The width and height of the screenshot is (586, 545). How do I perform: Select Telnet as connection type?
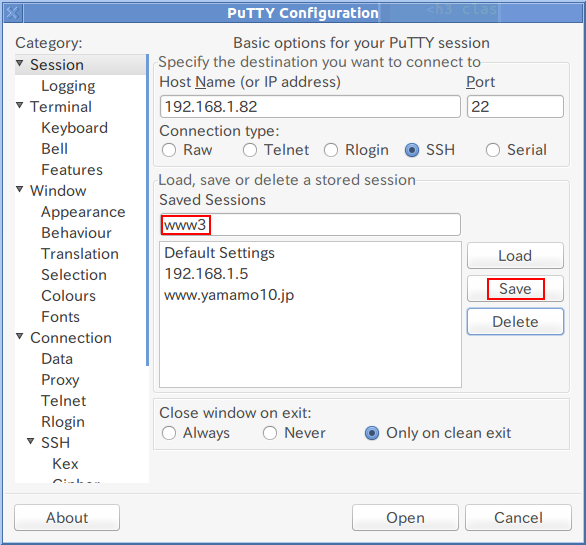[250, 150]
